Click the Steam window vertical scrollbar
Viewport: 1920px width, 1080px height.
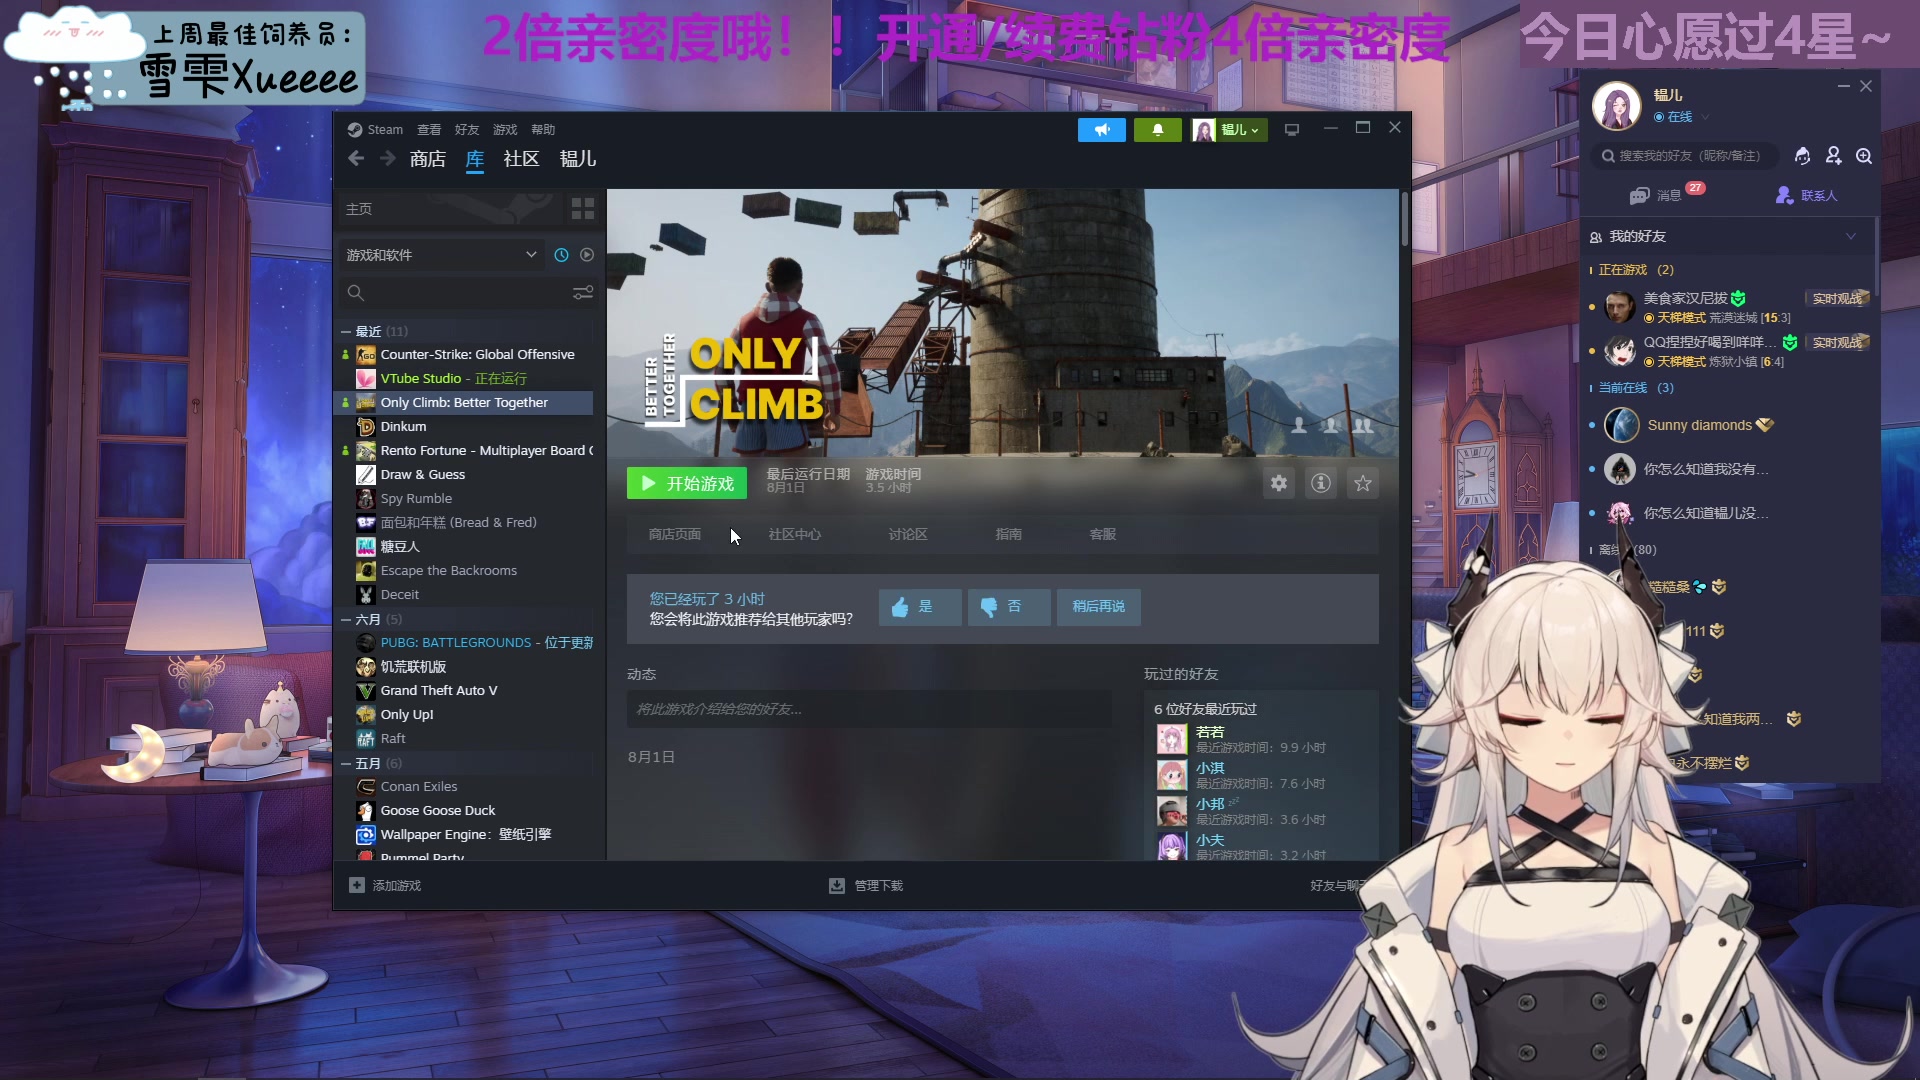[x=1405, y=220]
